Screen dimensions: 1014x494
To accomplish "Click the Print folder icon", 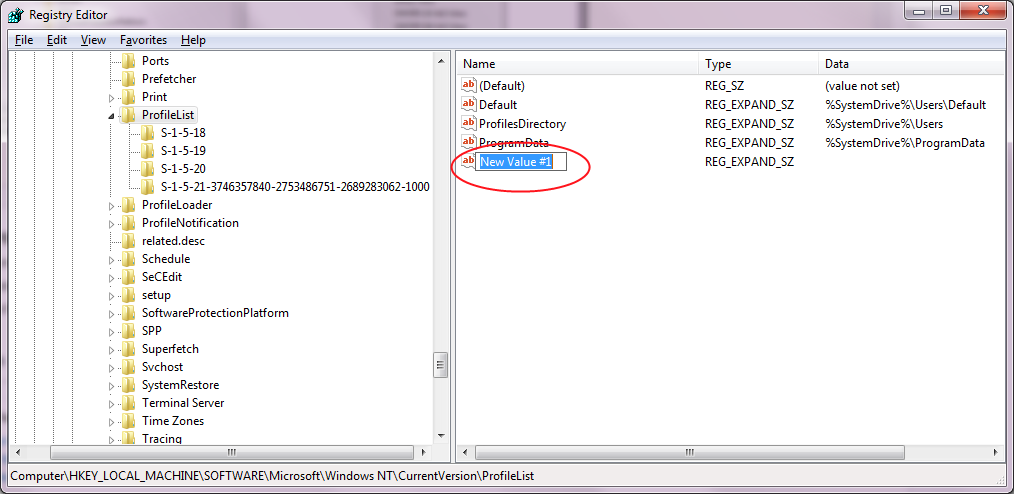I will click(x=128, y=97).
